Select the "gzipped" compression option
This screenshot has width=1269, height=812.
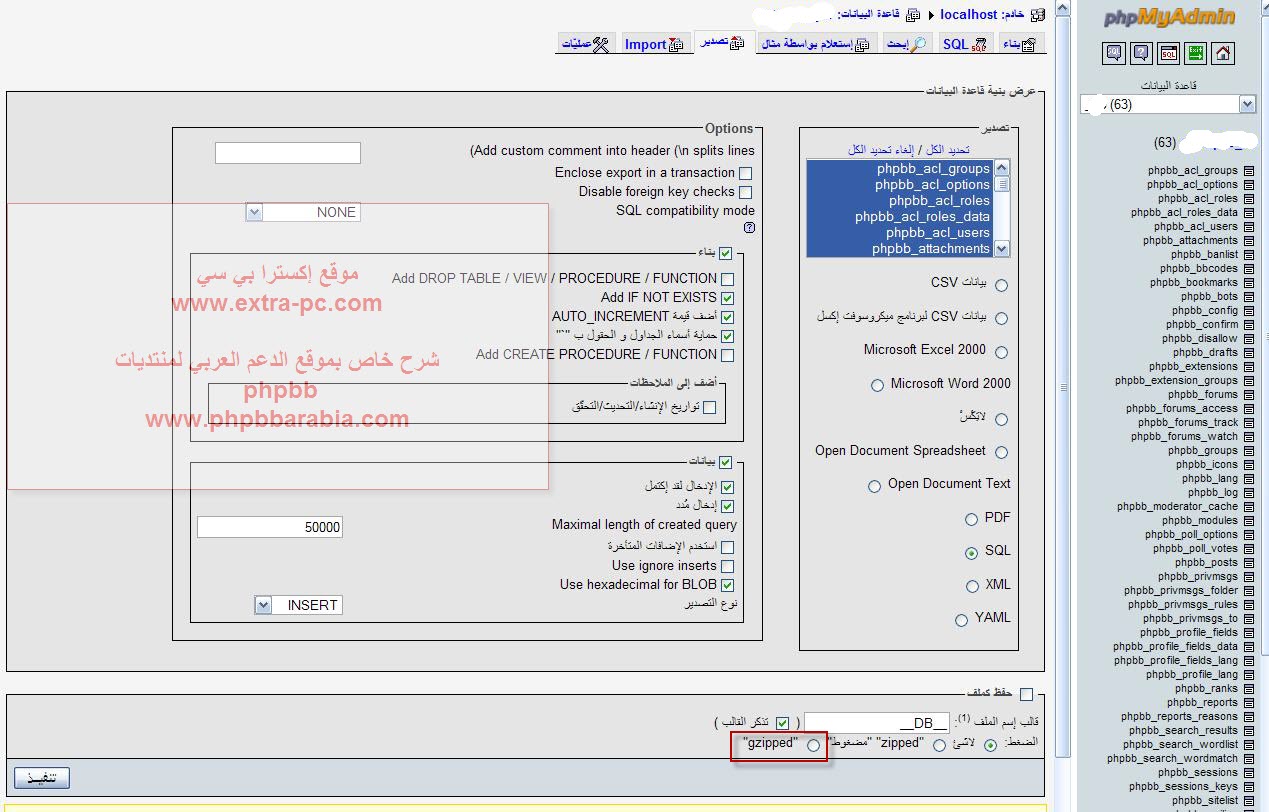[813, 745]
